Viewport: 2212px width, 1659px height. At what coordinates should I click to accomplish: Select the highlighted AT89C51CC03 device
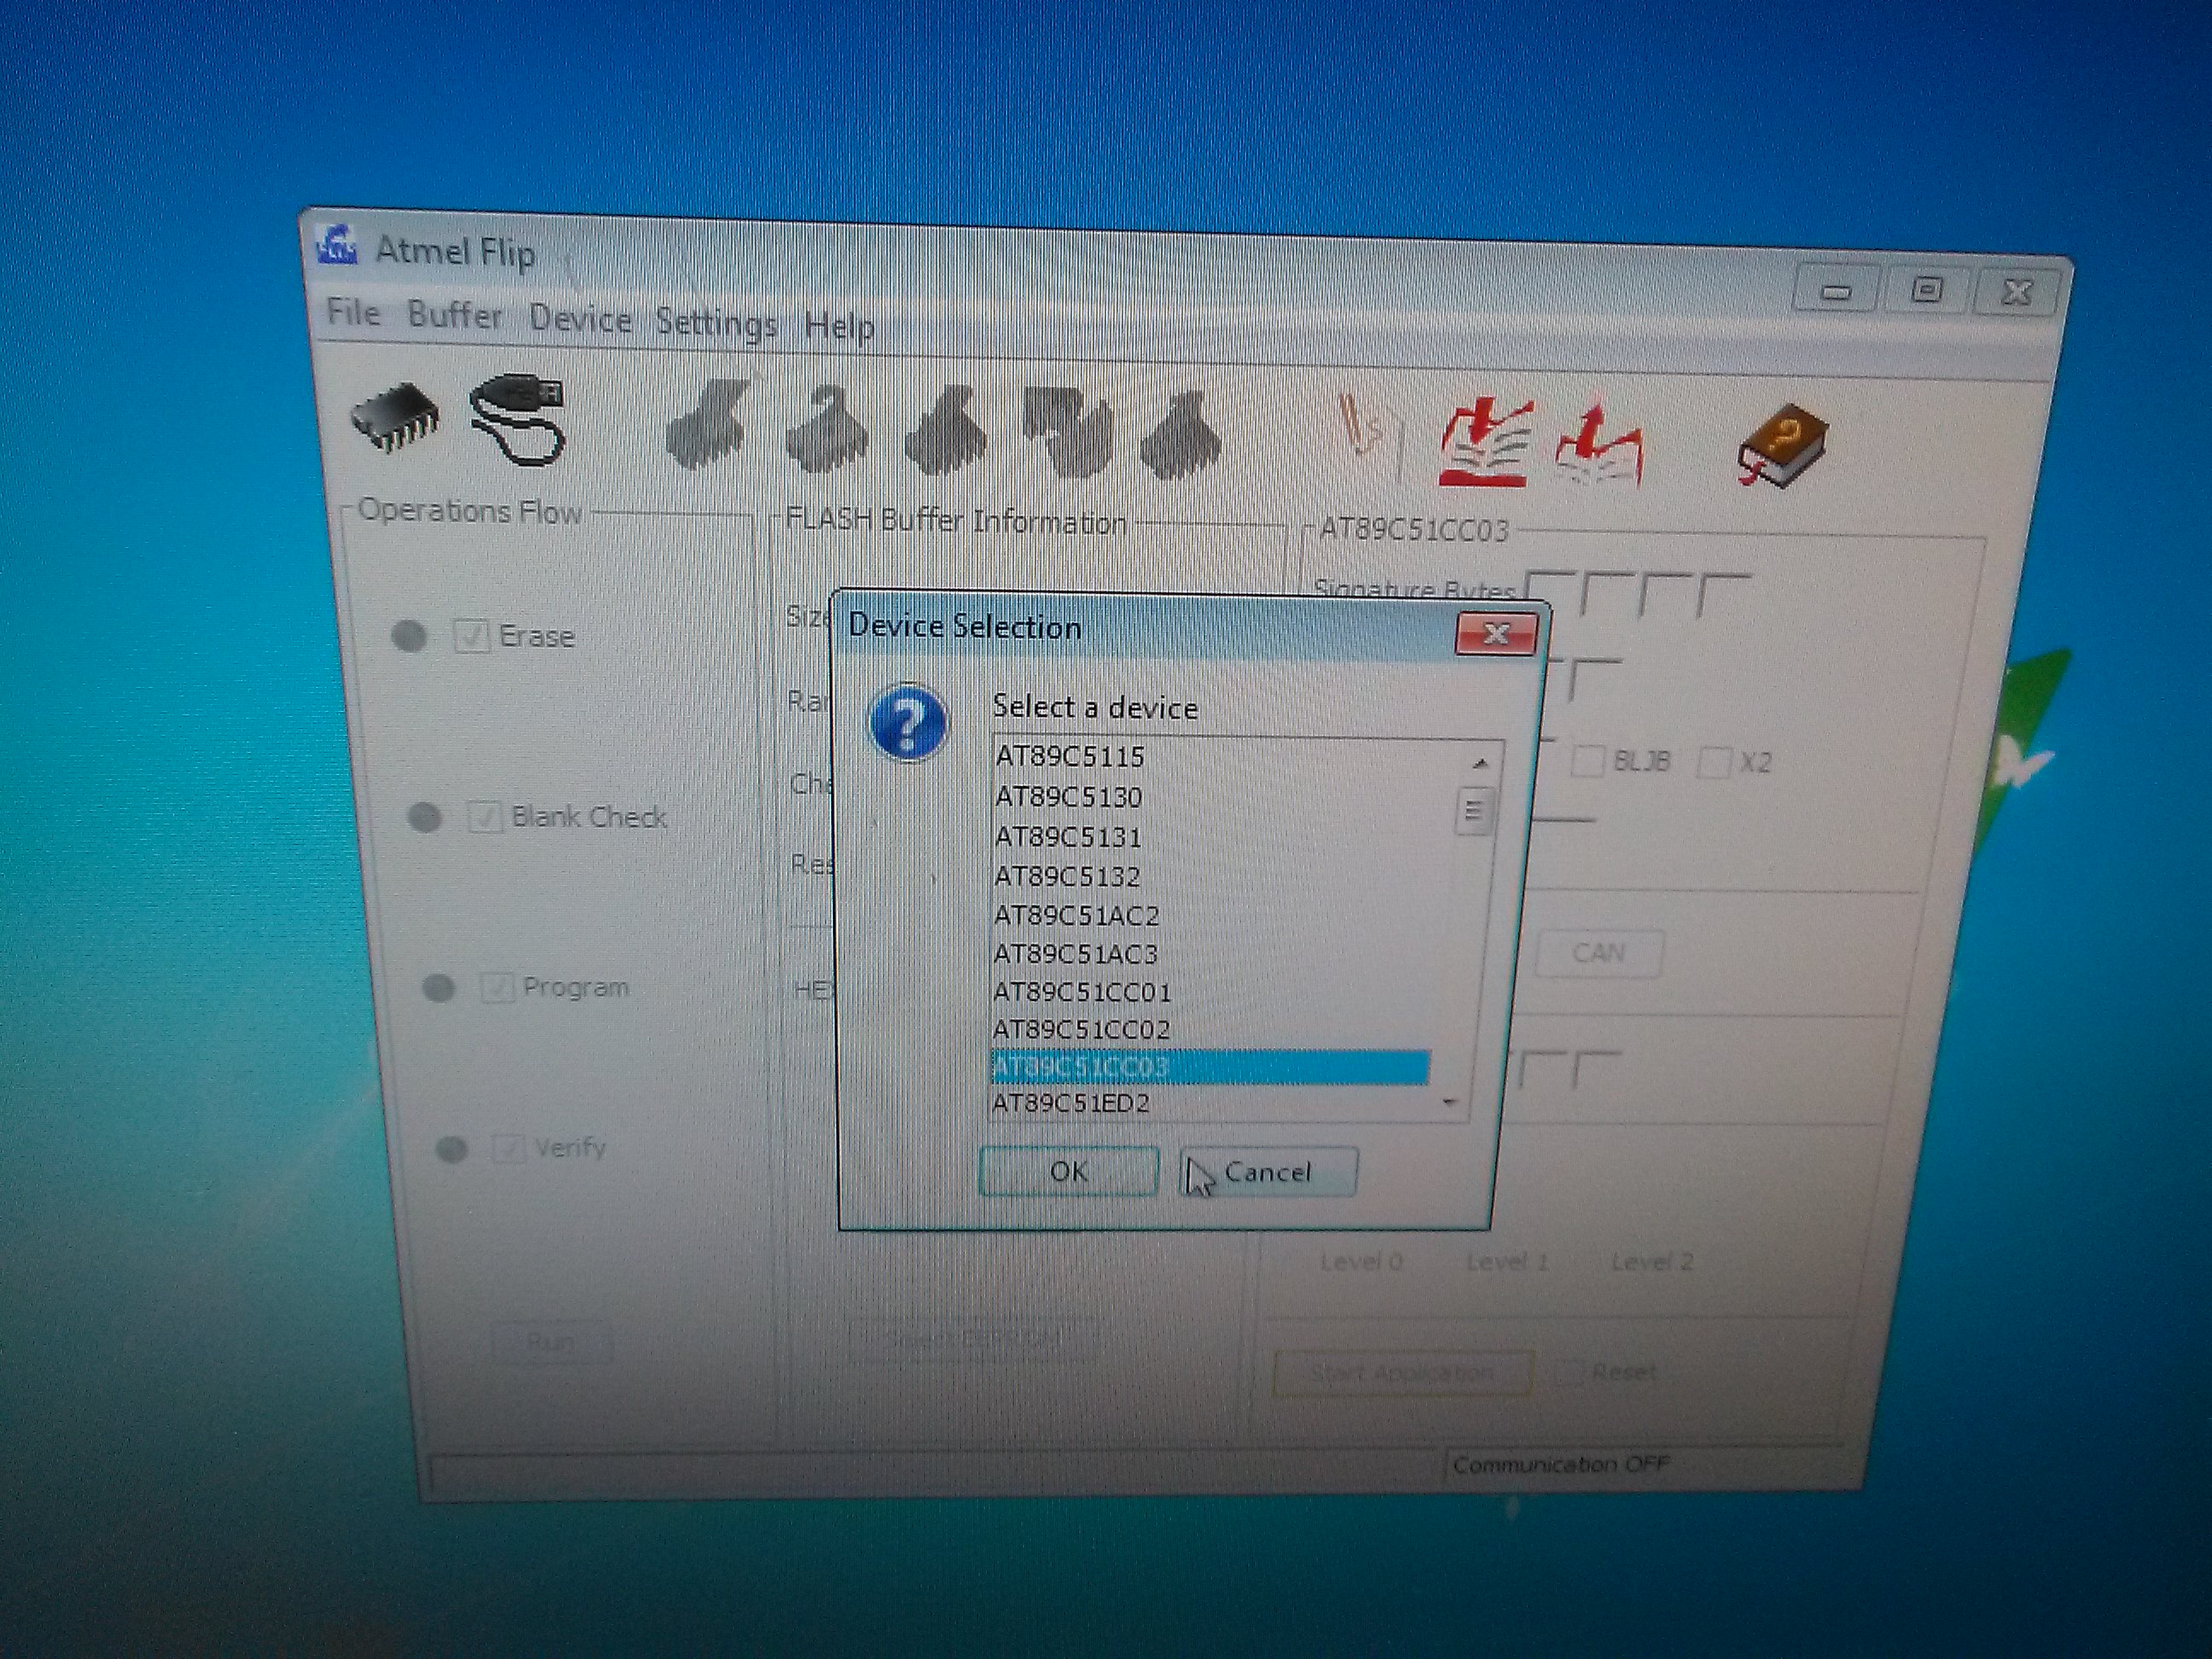(1210, 1067)
